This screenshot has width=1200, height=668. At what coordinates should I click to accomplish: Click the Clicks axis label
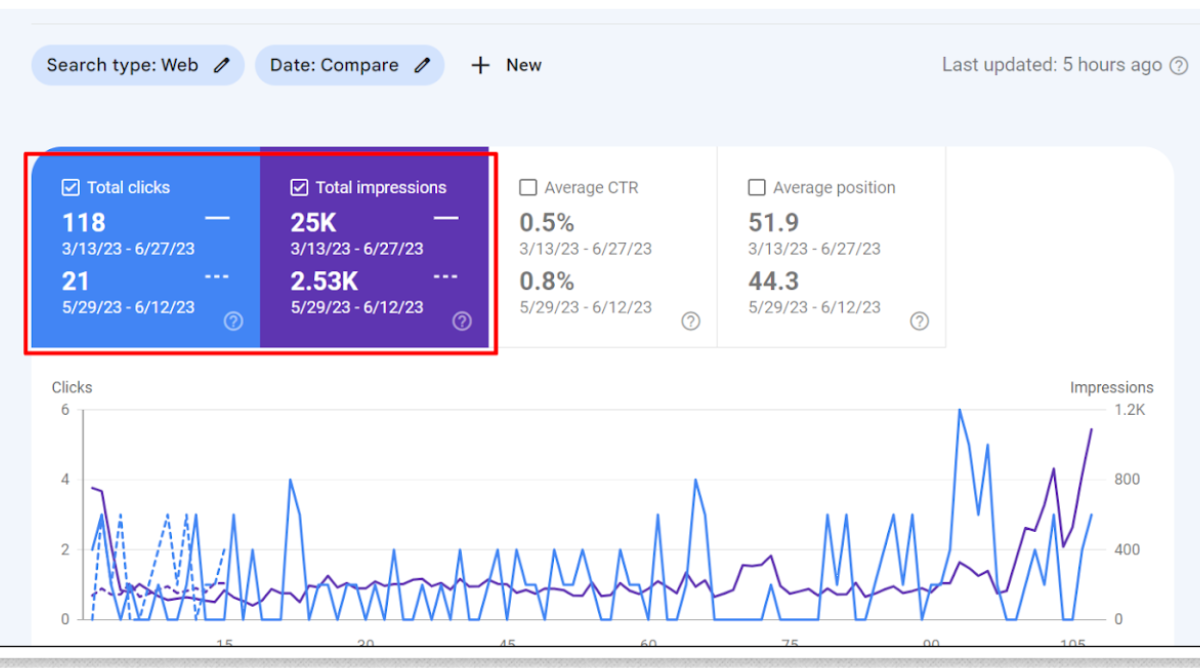(x=72, y=387)
